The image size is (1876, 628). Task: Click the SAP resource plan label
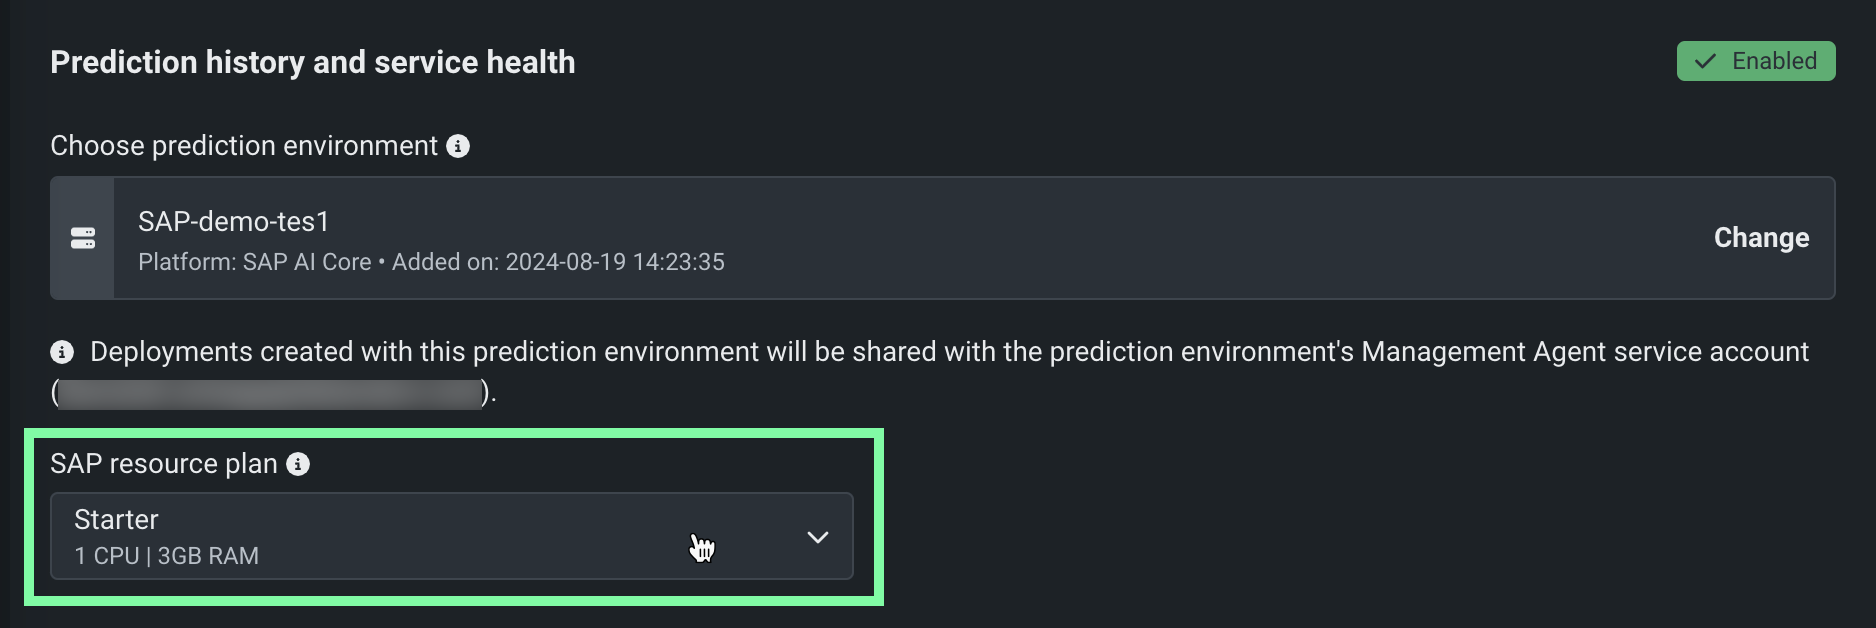pos(164,464)
